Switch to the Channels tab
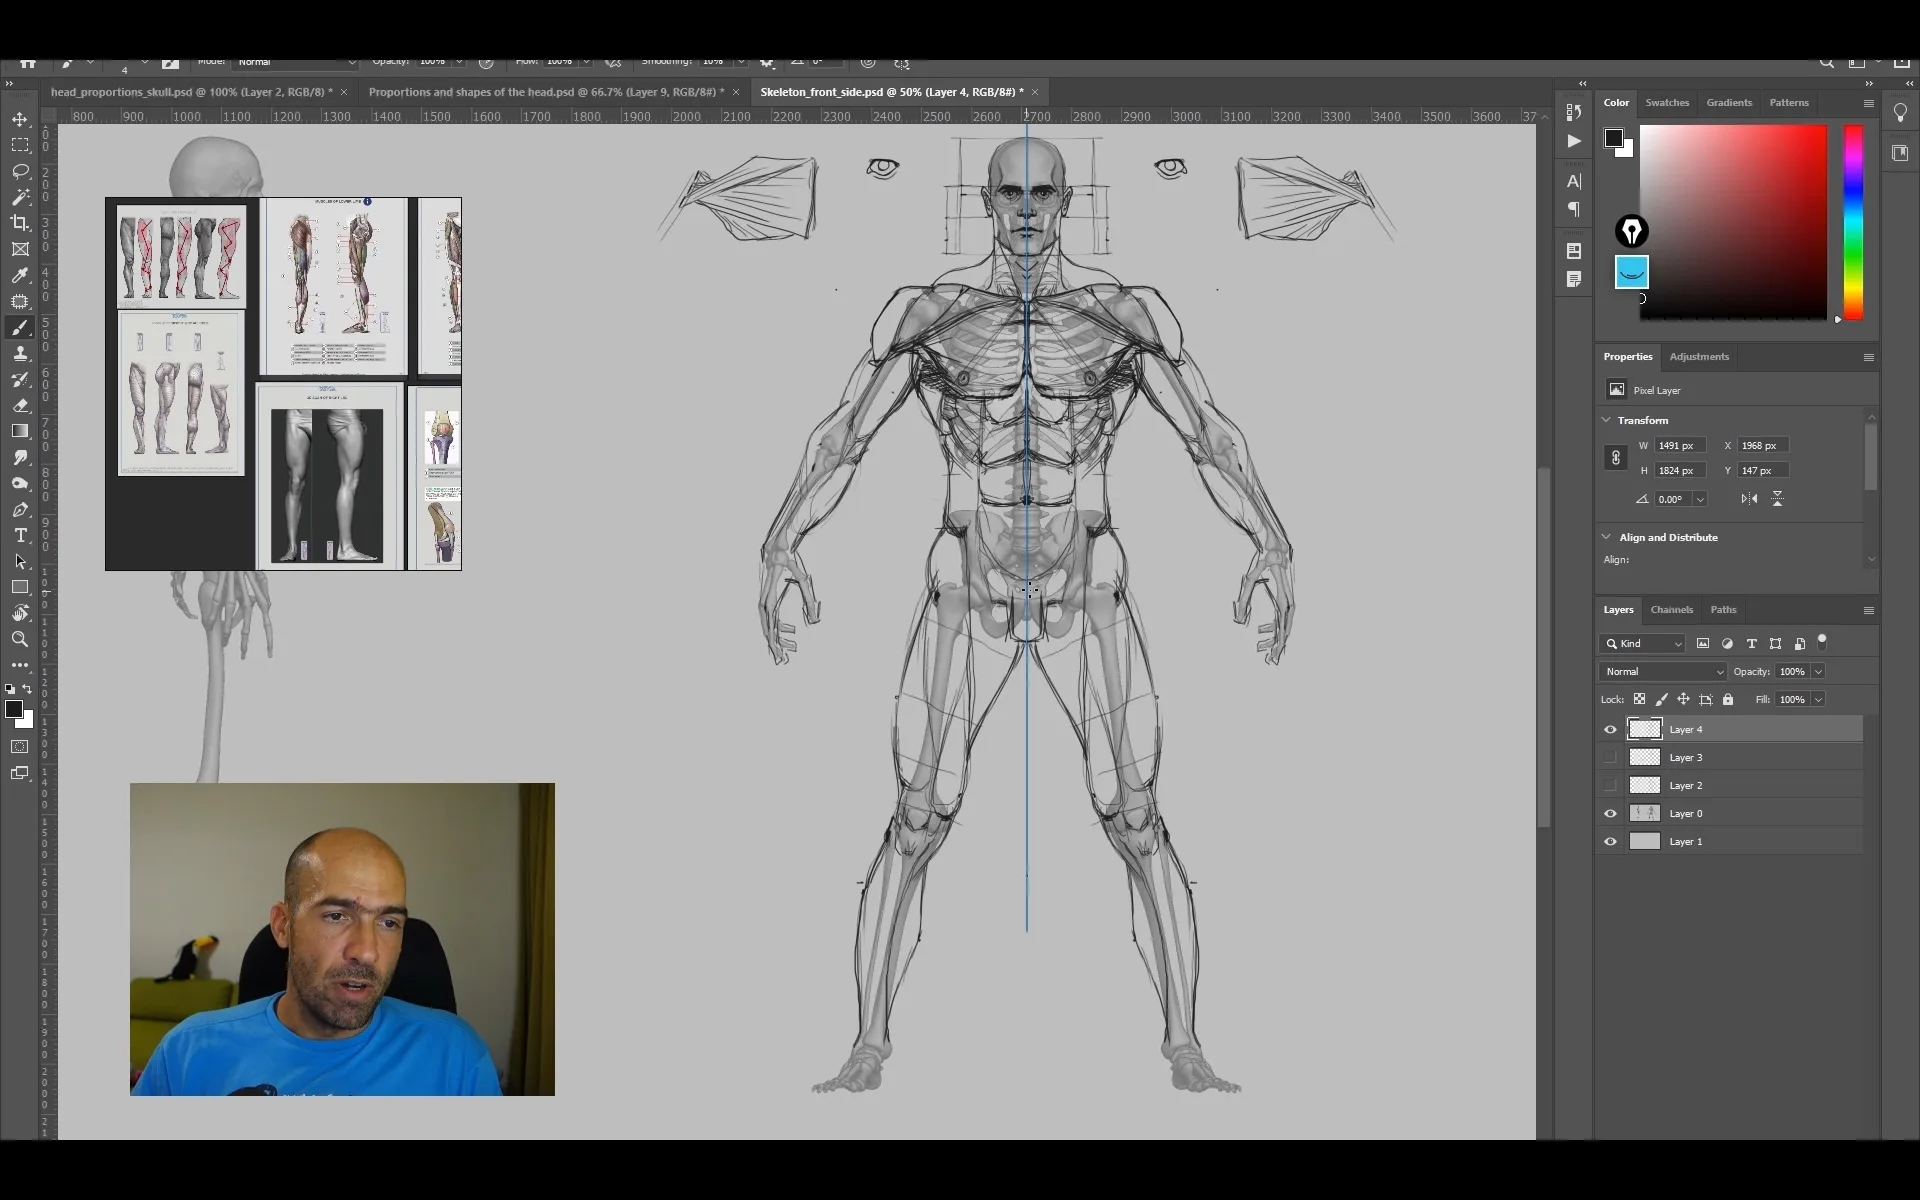The width and height of the screenshot is (1920, 1200). pyautogui.click(x=1671, y=610)
